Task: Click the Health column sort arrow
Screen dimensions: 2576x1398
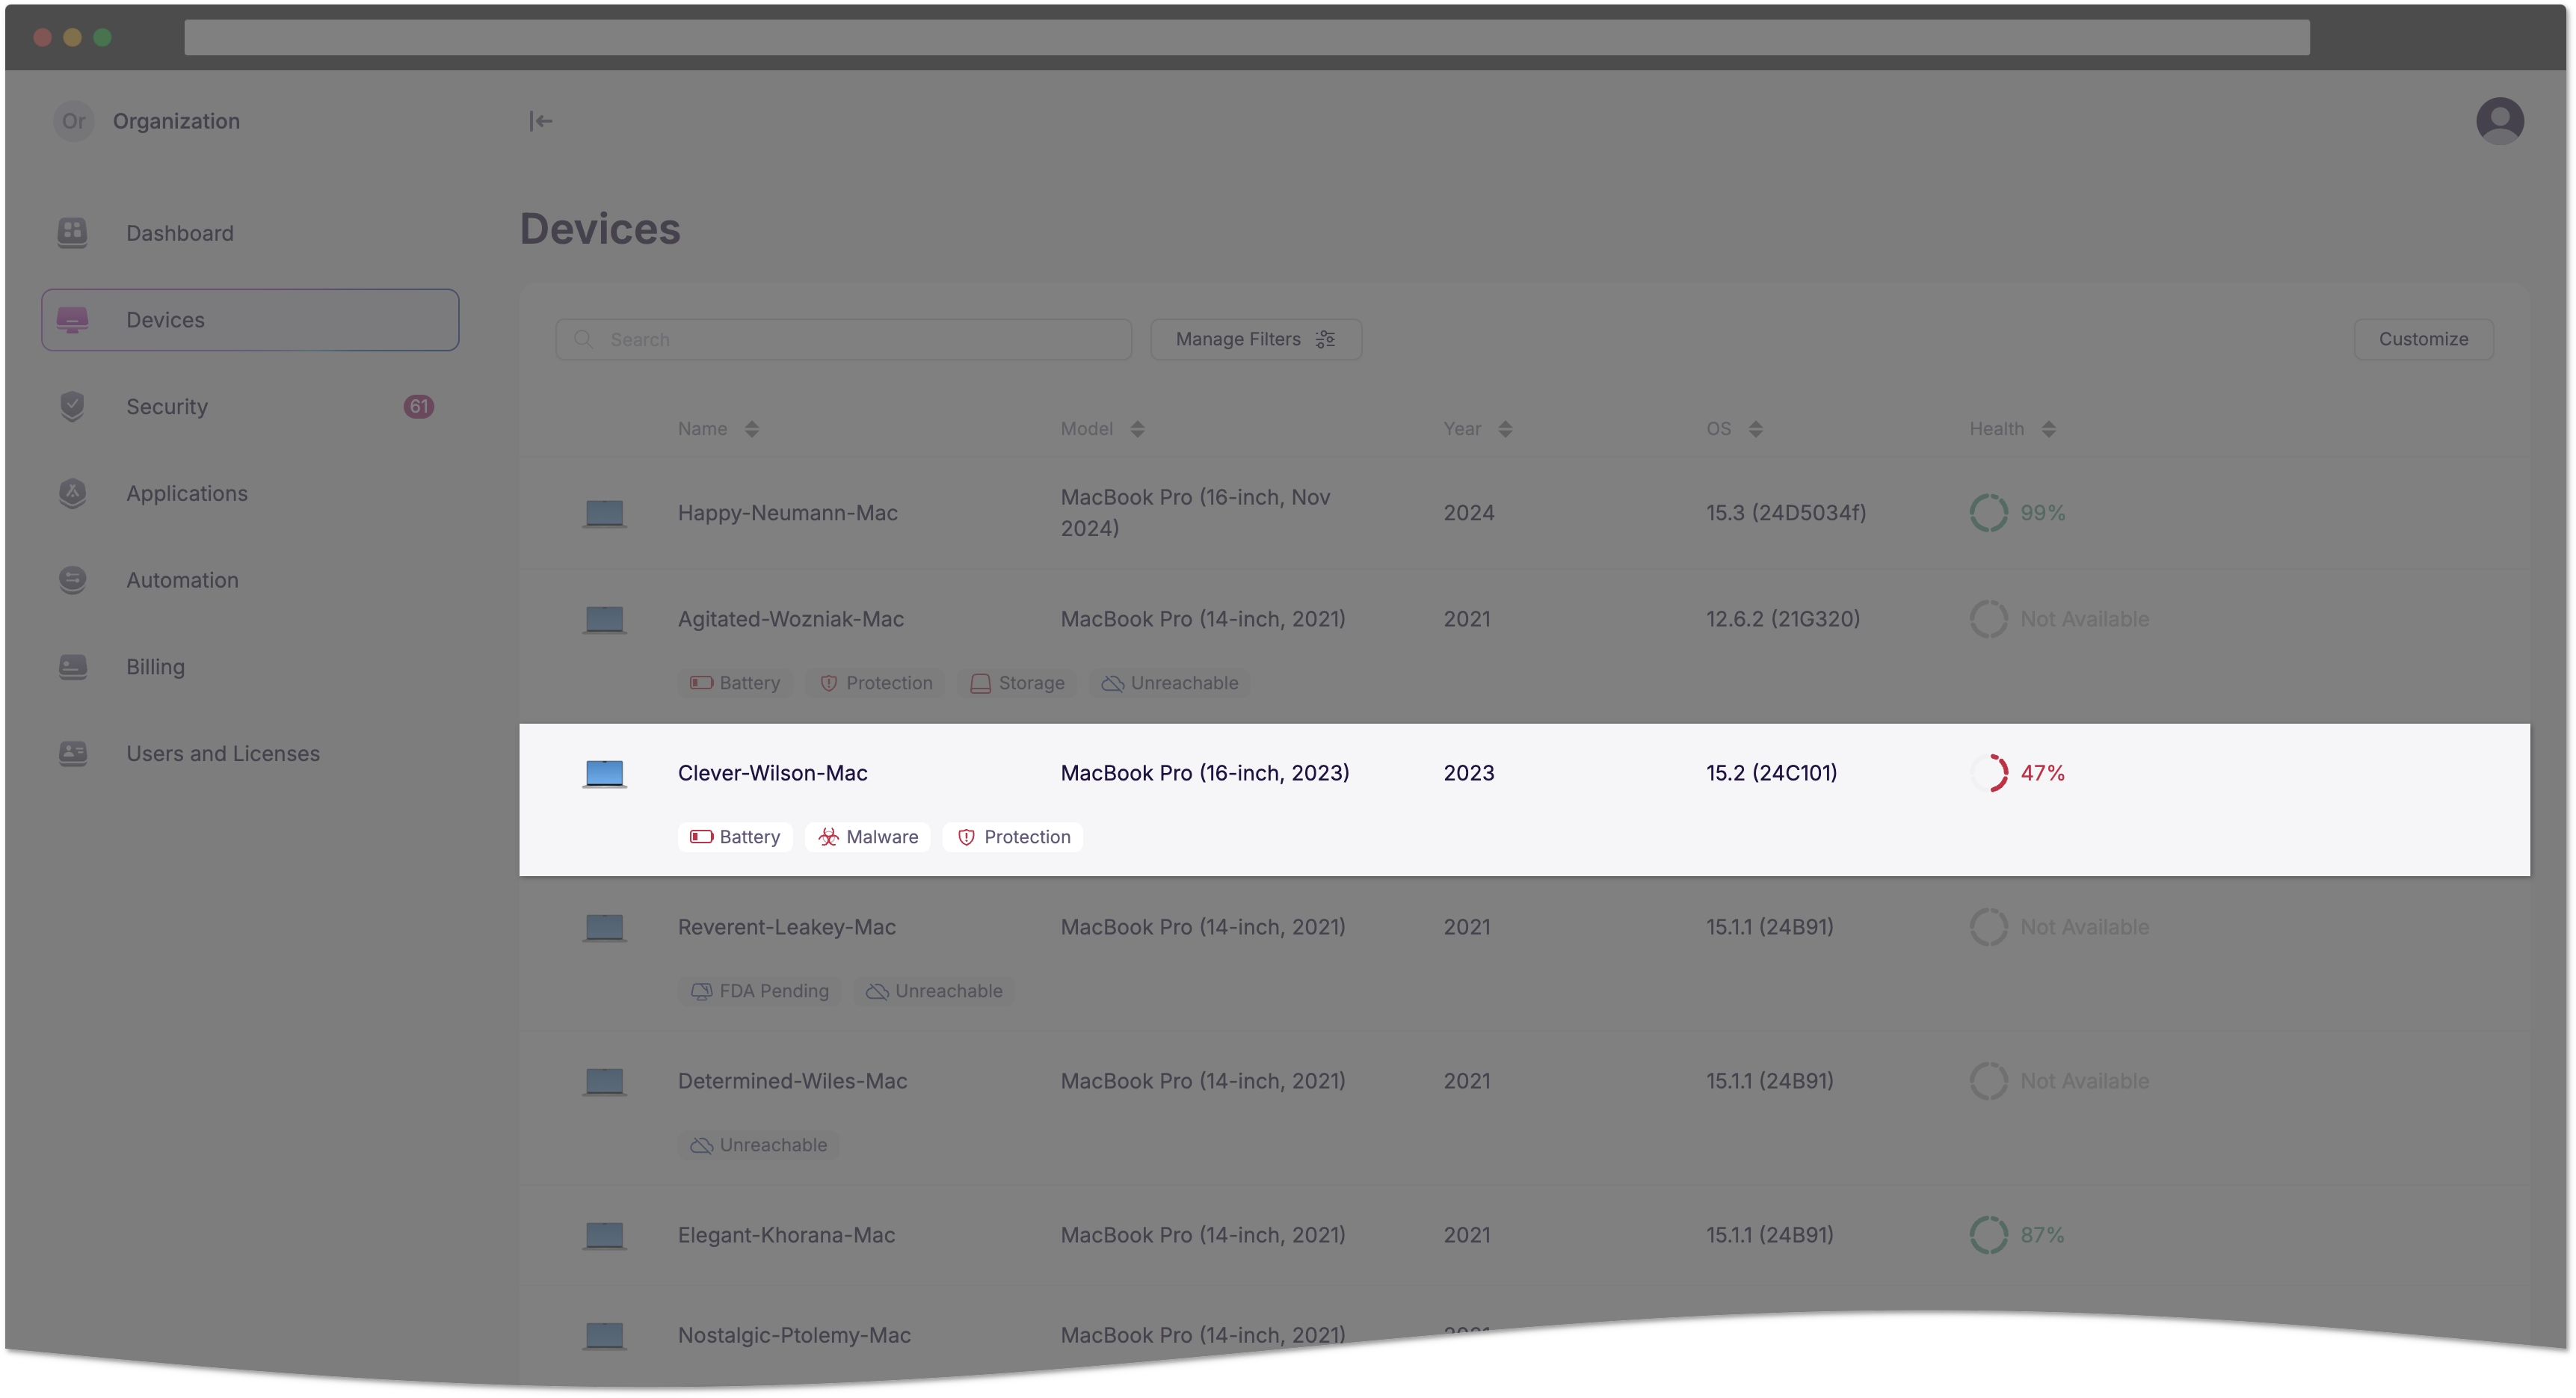Action: (2050, 427)
